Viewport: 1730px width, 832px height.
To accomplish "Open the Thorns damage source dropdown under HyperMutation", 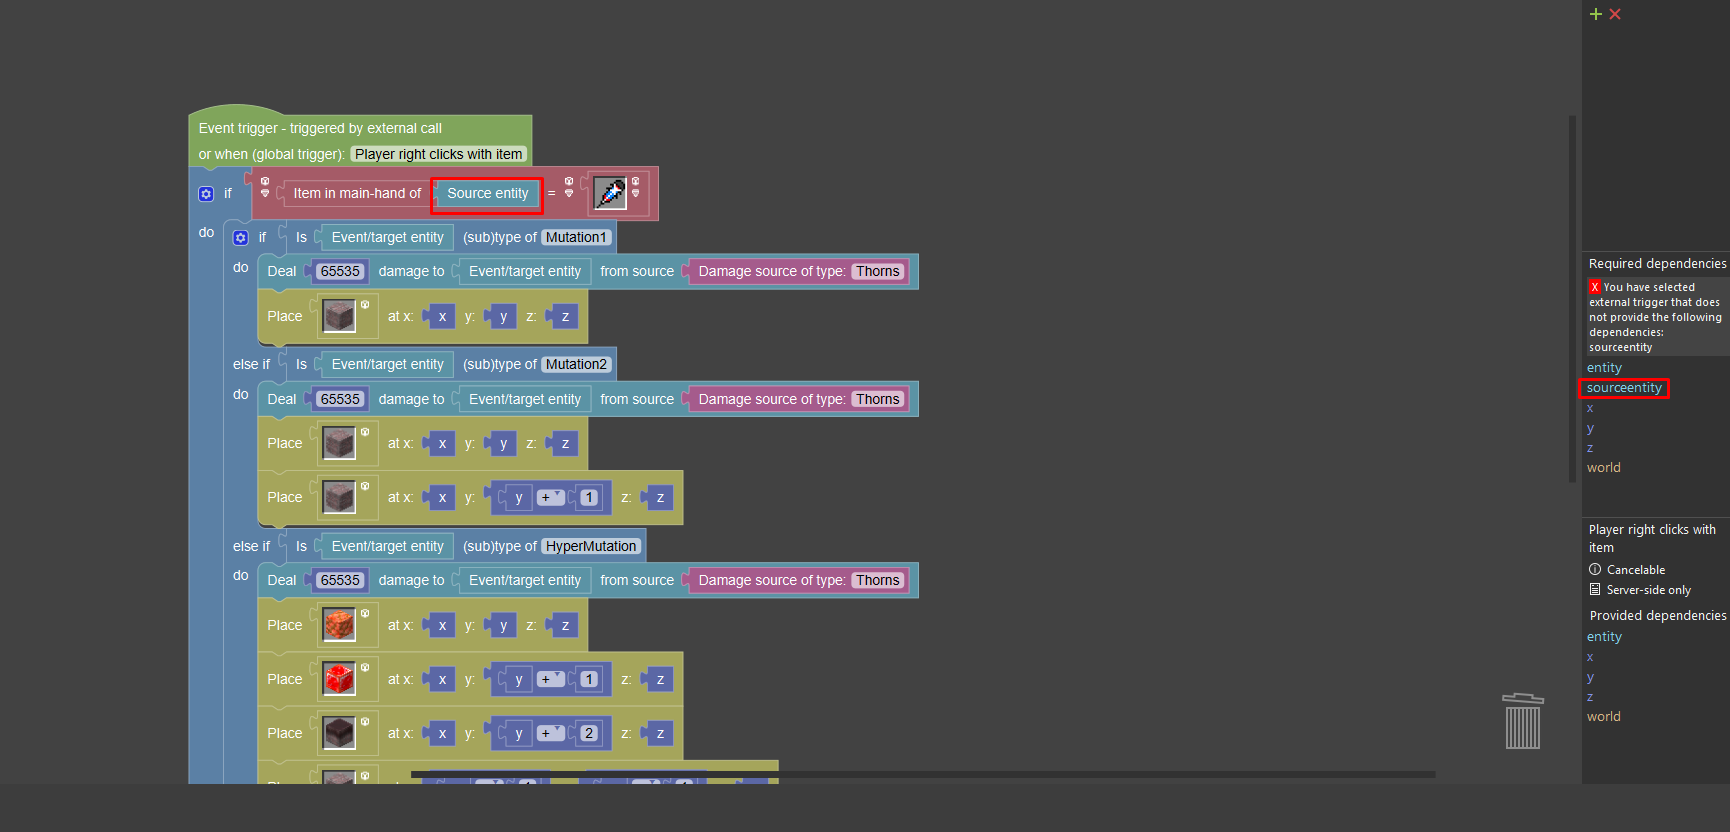I will tap(878, 580).
